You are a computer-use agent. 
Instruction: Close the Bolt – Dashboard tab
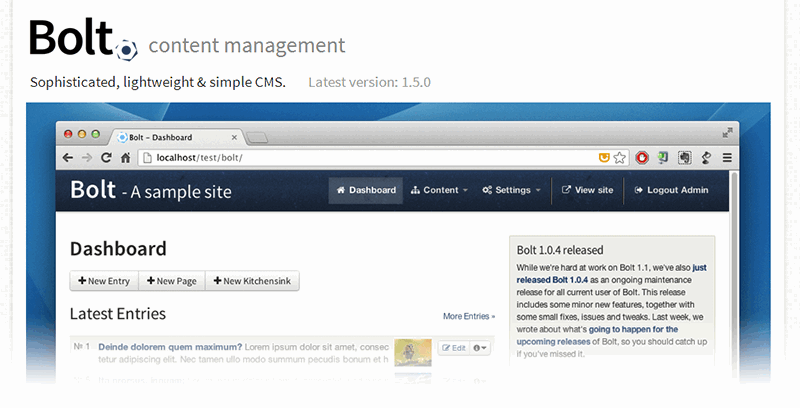point(234,137)
